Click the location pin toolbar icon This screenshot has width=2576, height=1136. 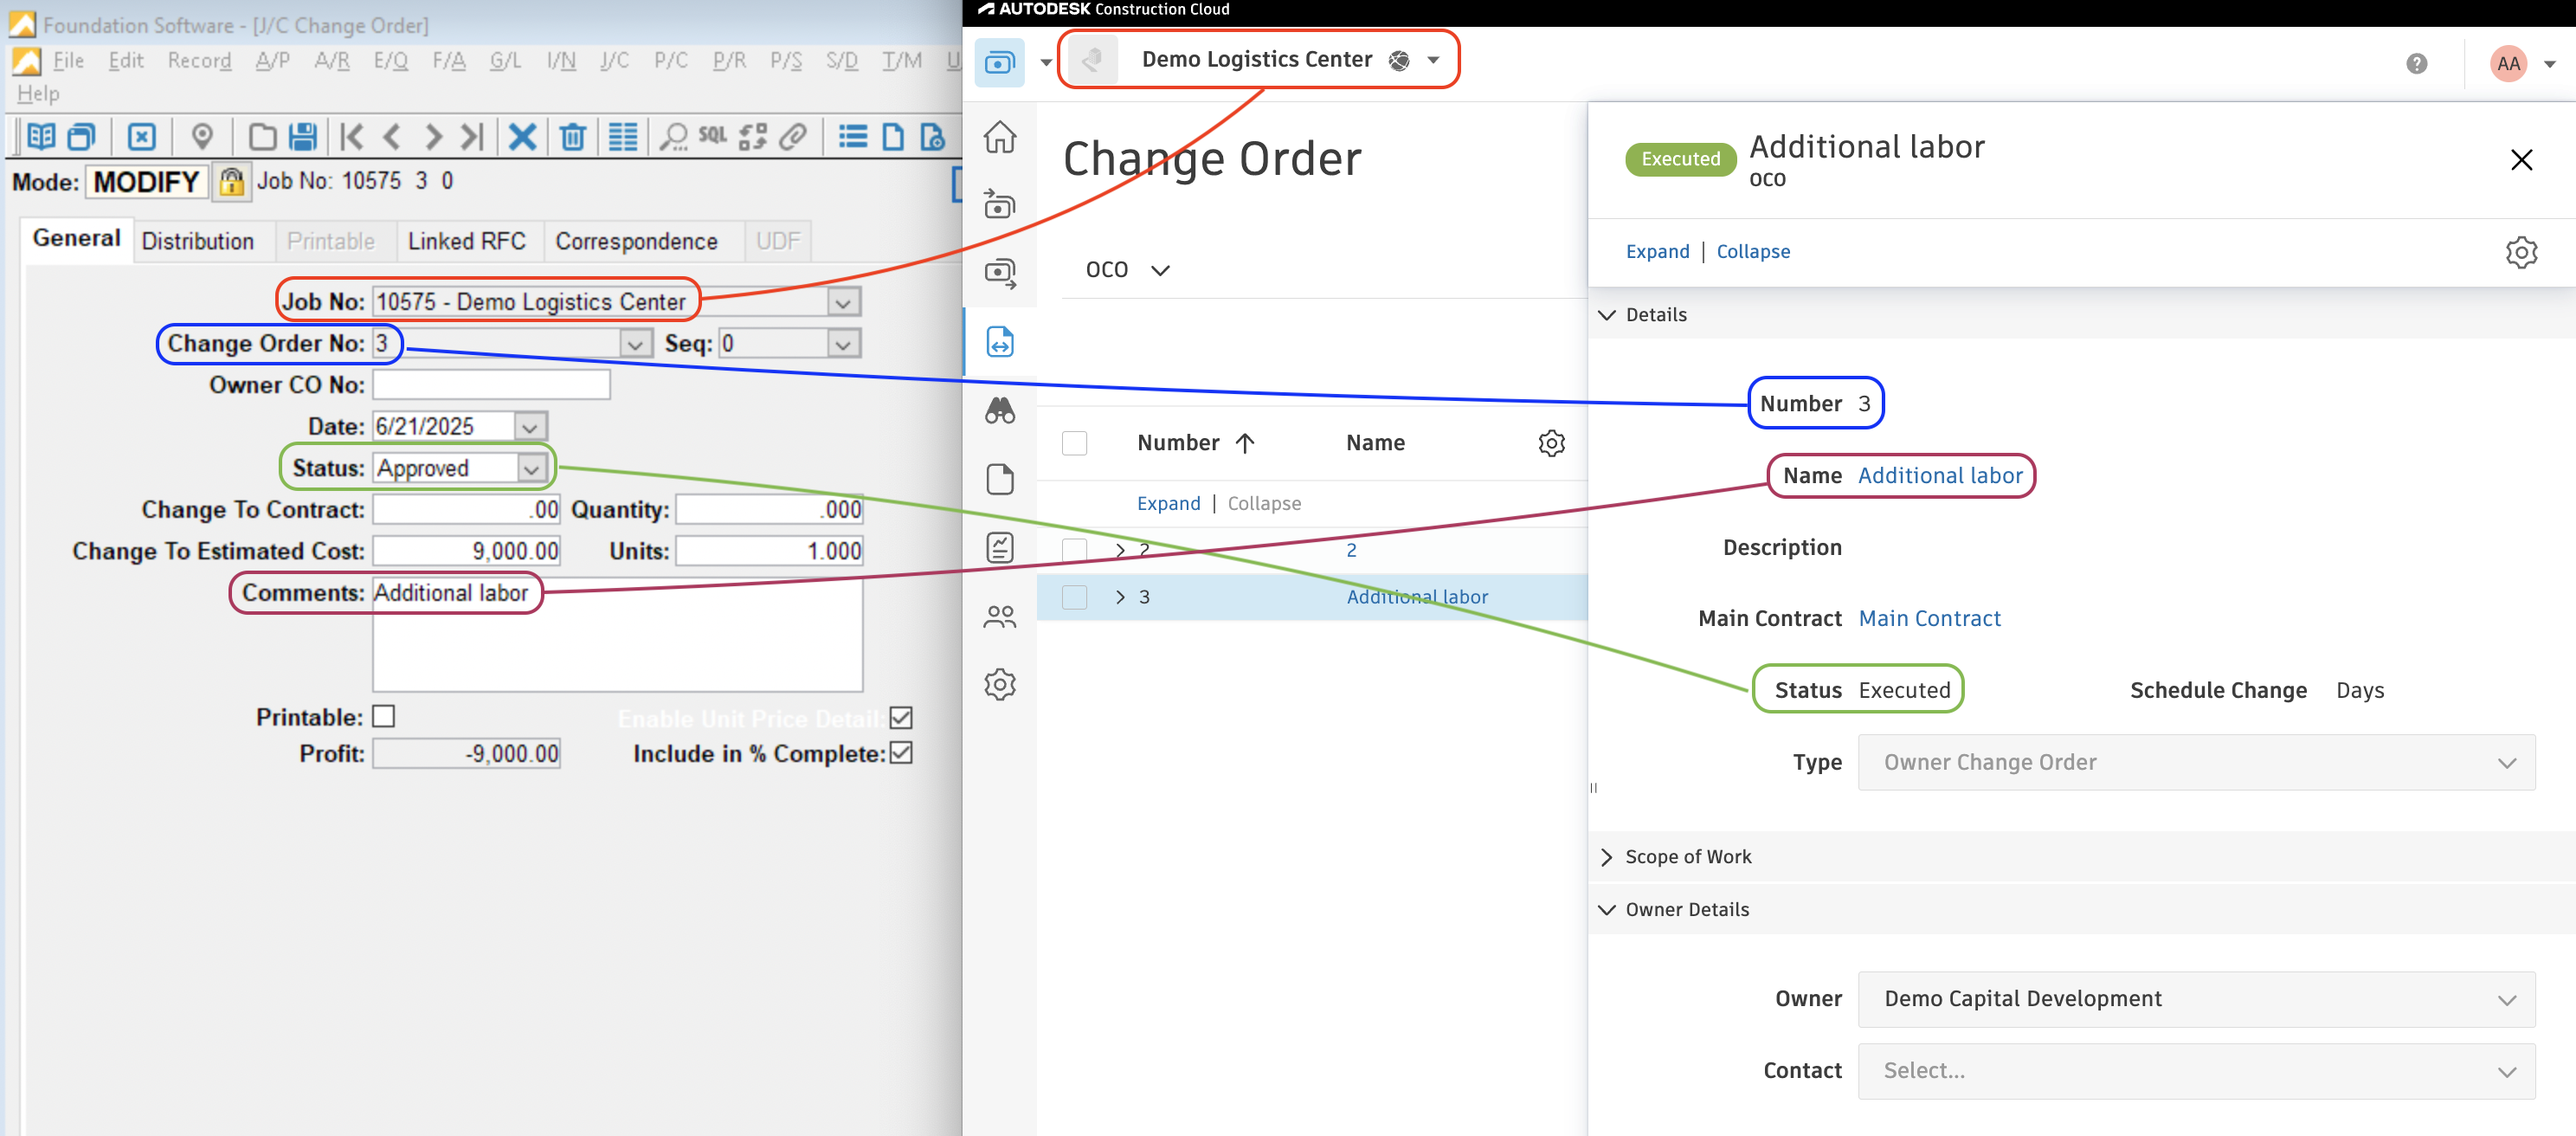(x=202, y=136)
